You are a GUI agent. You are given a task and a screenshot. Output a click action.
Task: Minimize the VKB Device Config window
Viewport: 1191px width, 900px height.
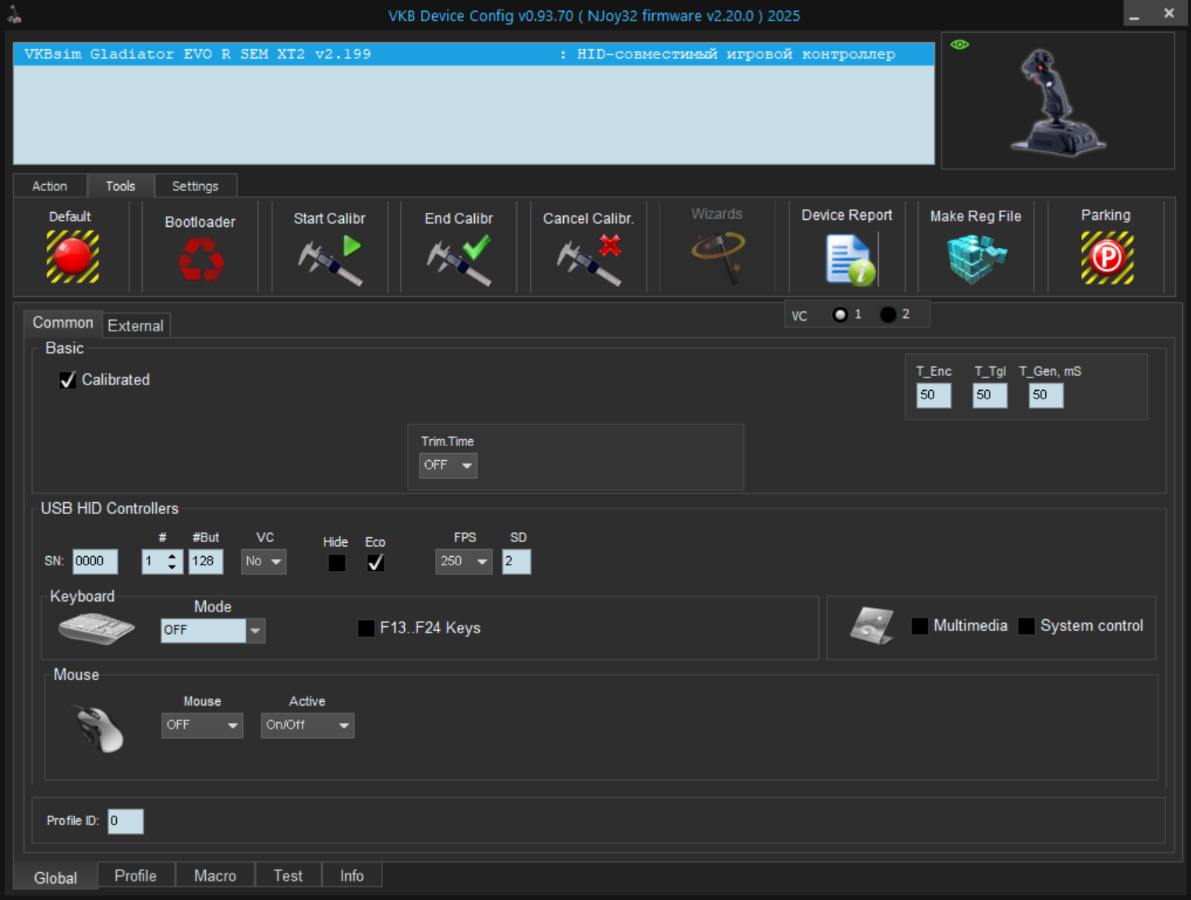click(x=1134, y=14)
